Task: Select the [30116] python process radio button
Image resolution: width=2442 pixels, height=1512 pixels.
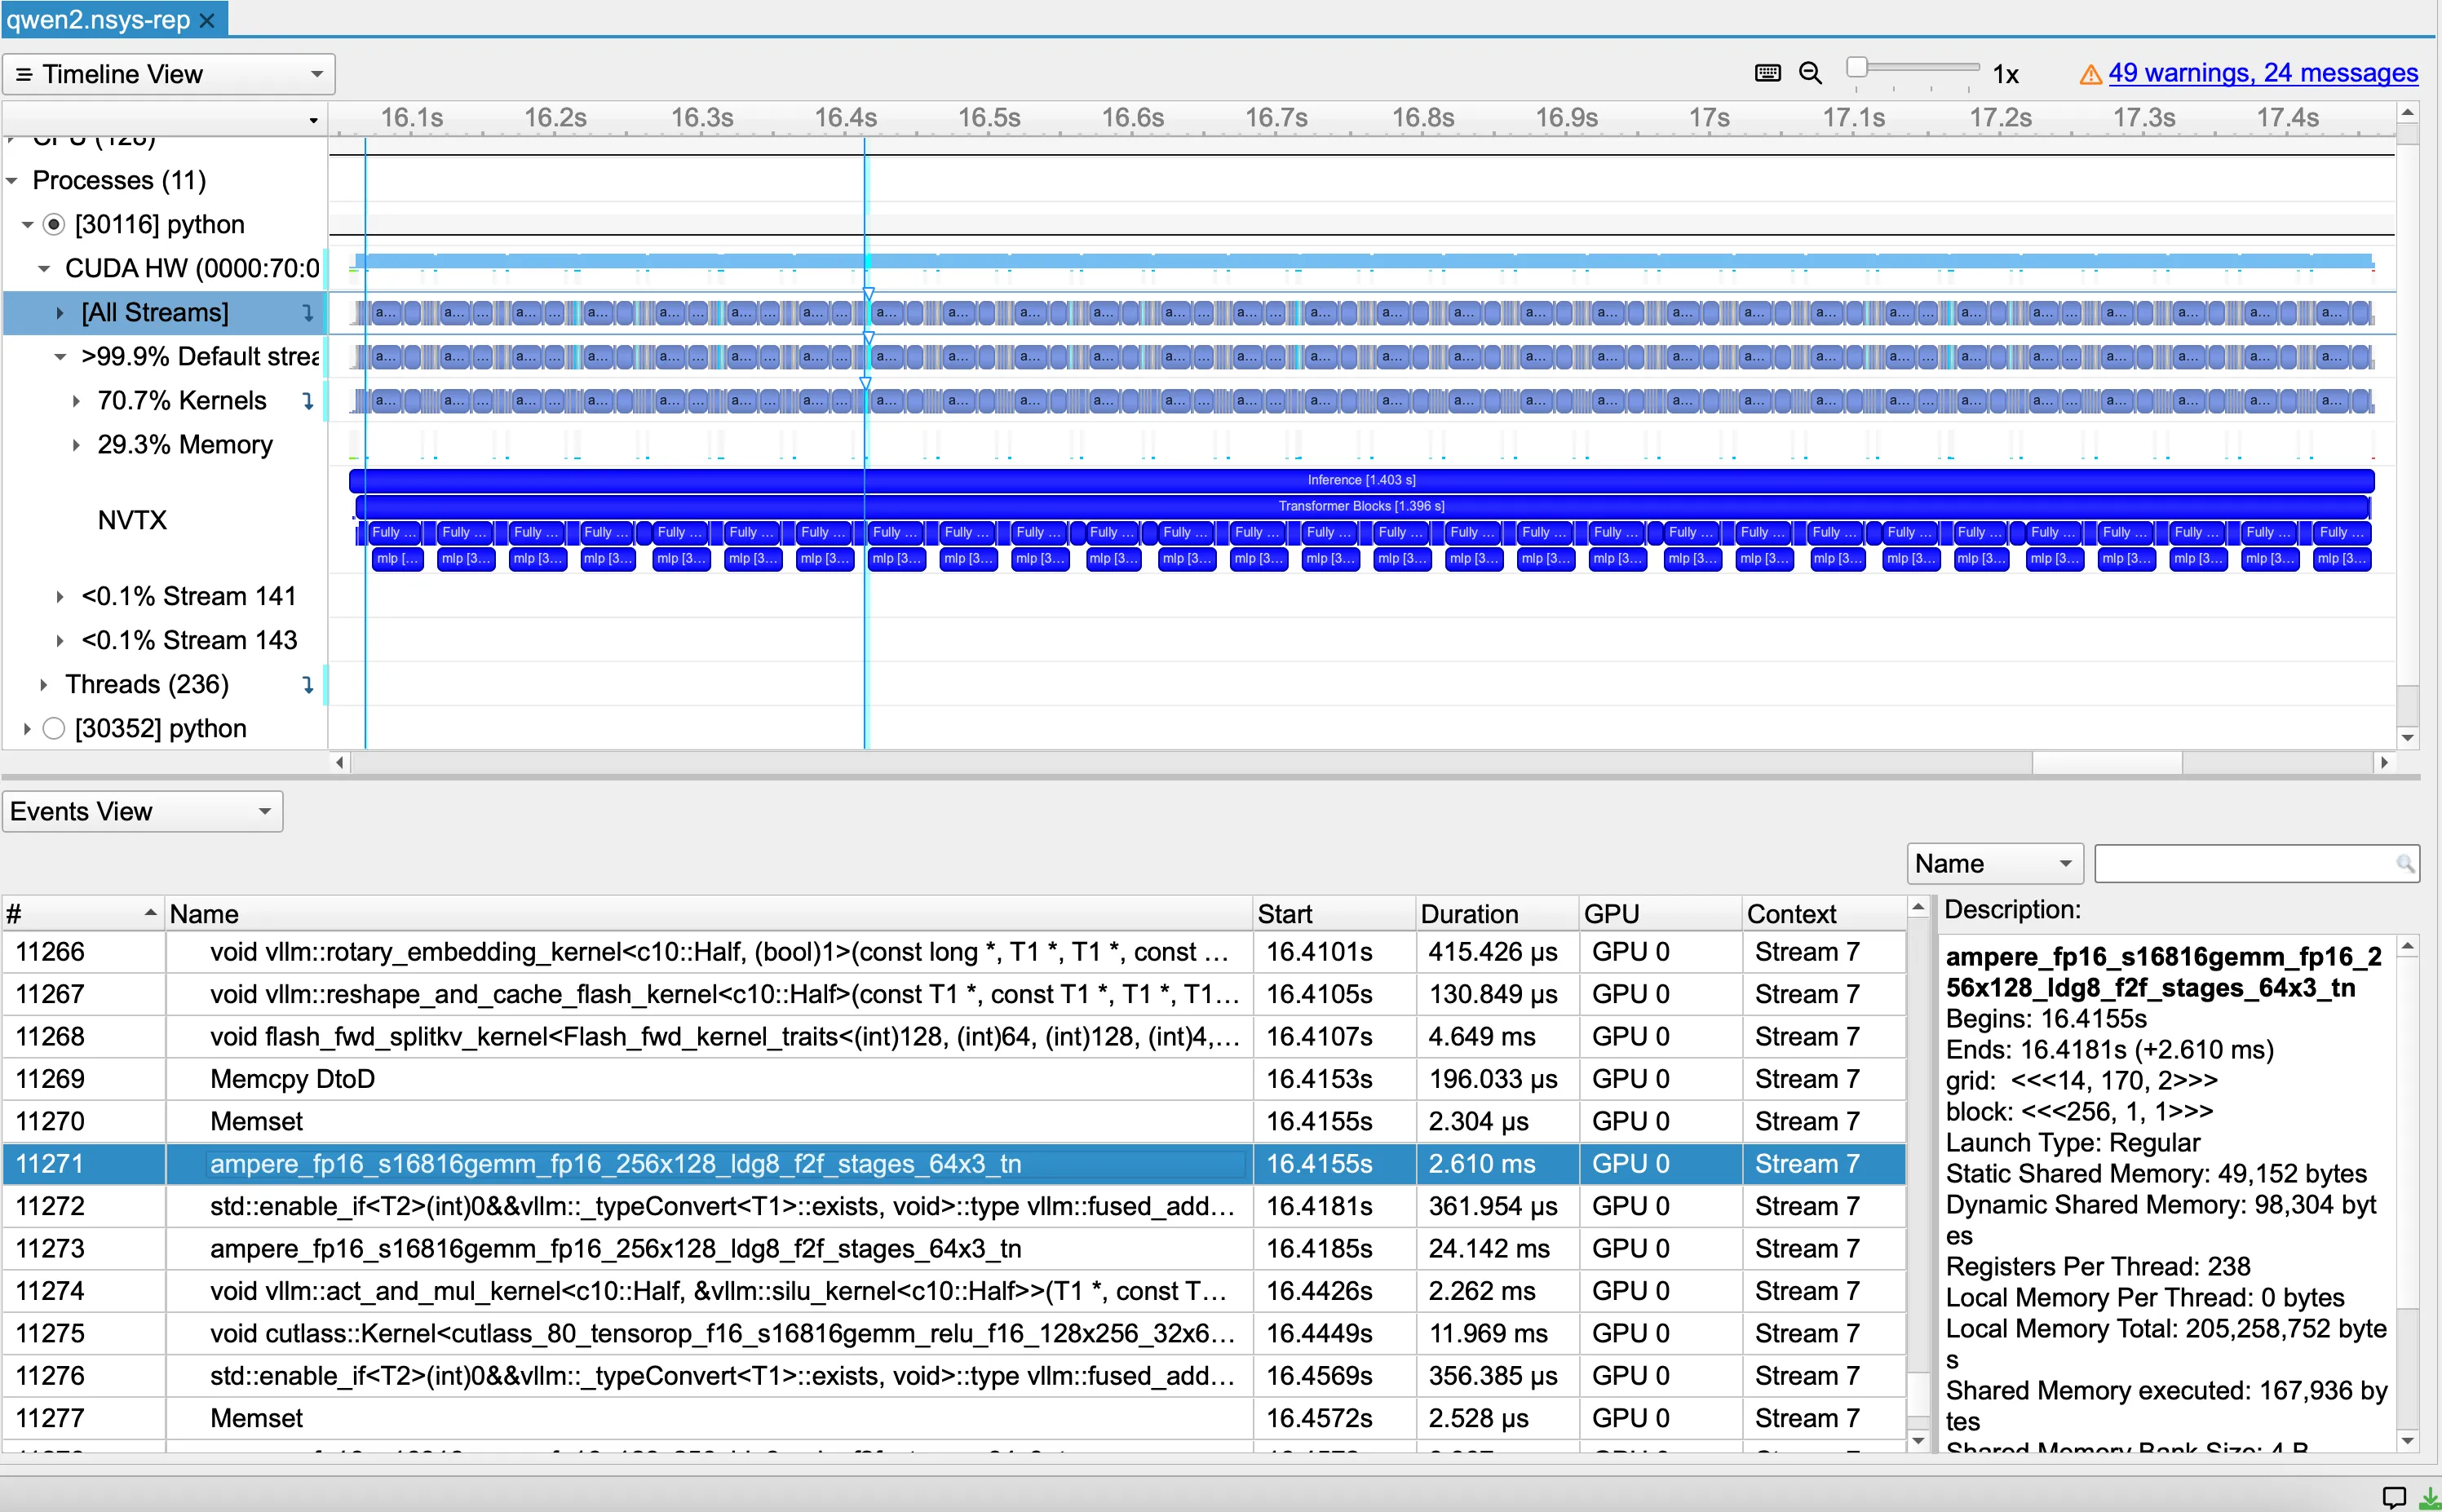Action: tap(54, 225)
